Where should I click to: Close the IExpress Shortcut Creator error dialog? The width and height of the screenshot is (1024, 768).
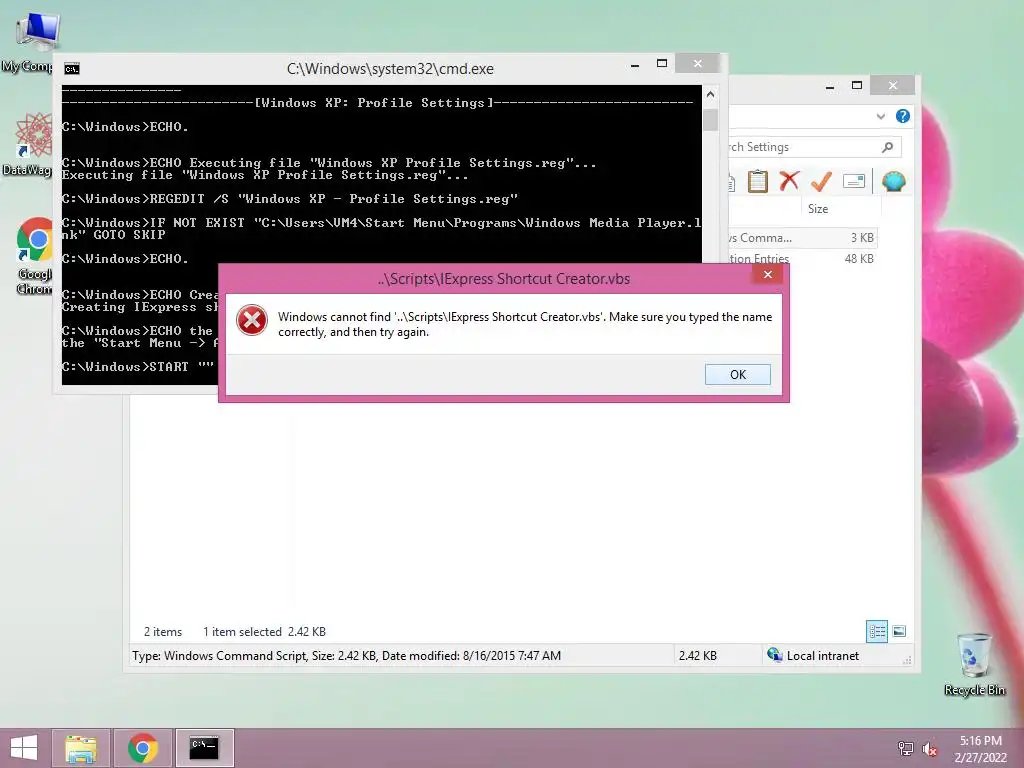[768, 274]
